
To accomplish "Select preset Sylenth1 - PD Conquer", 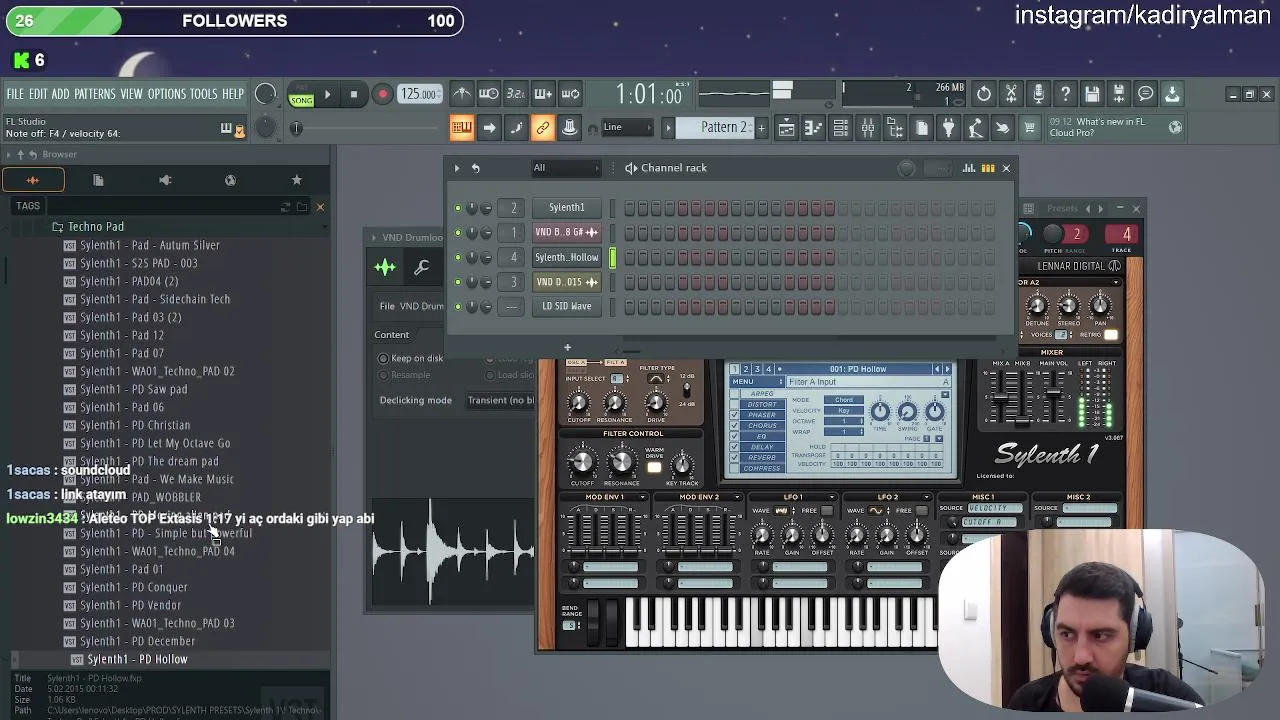I will [x=134, y=587].
